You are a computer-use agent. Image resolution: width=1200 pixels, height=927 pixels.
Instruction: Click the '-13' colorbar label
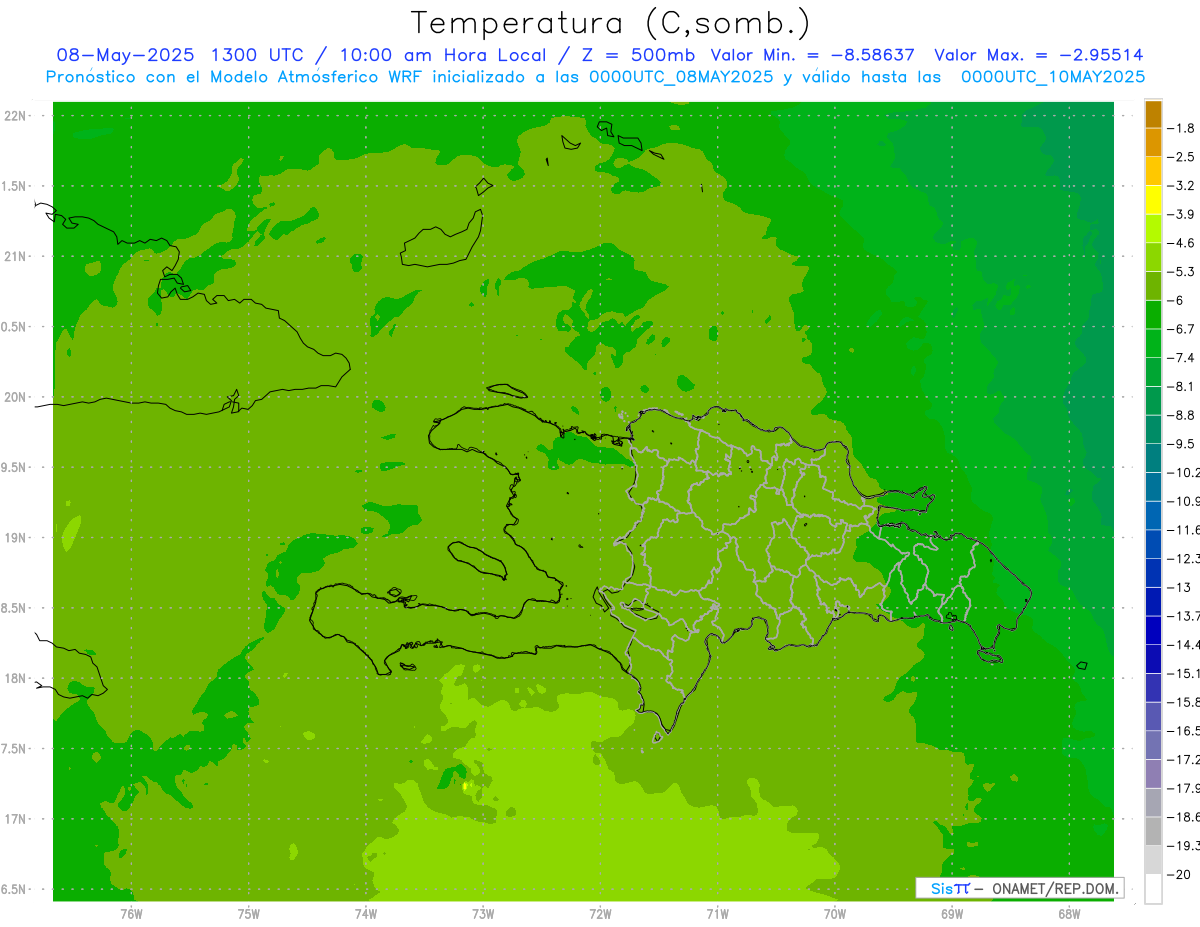[1179, 587]
